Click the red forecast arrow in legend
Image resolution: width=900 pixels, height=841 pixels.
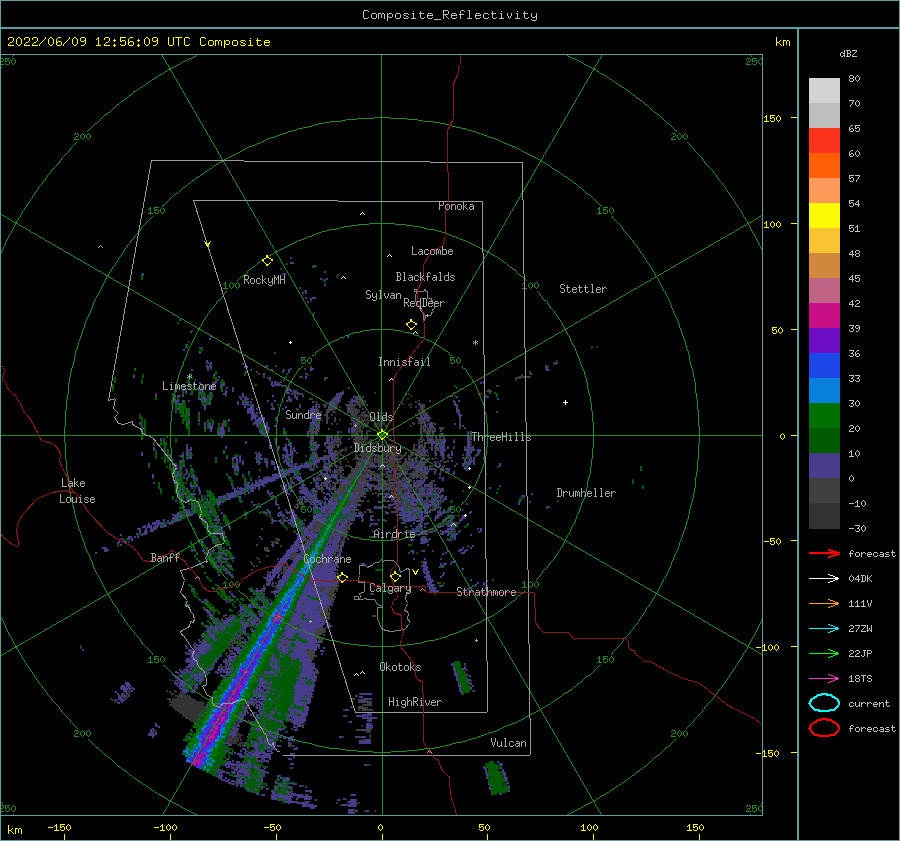pos(824,553)
